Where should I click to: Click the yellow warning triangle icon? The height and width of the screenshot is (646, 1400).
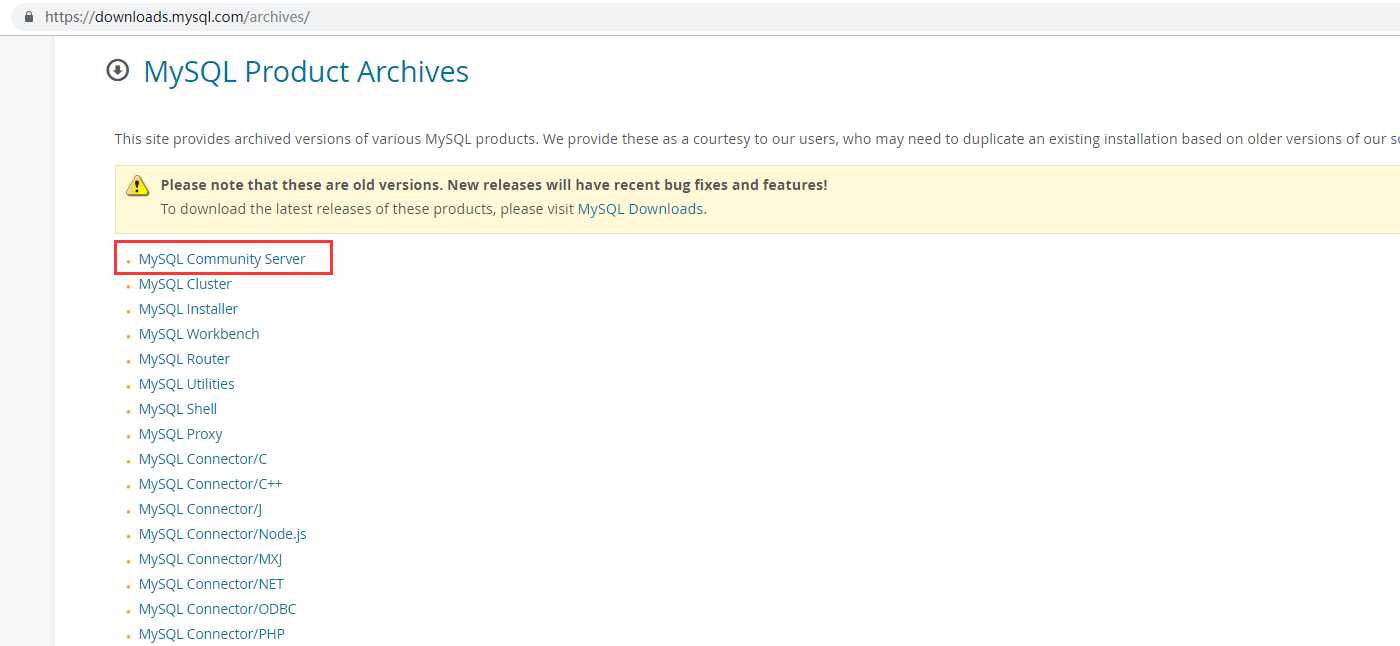coord(137,186)
